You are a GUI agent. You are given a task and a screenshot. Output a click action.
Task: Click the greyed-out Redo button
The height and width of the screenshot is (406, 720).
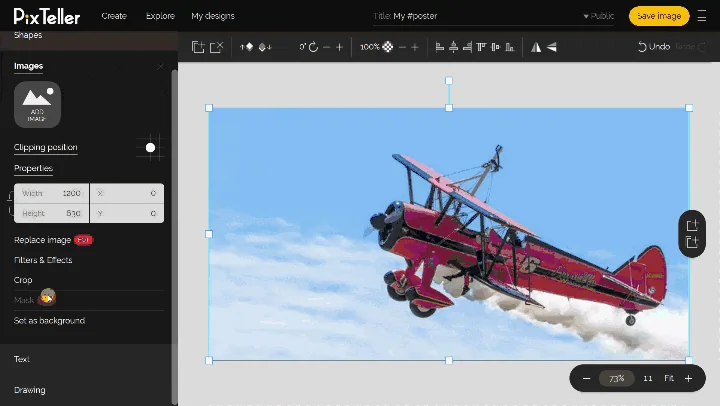(690, 47)
